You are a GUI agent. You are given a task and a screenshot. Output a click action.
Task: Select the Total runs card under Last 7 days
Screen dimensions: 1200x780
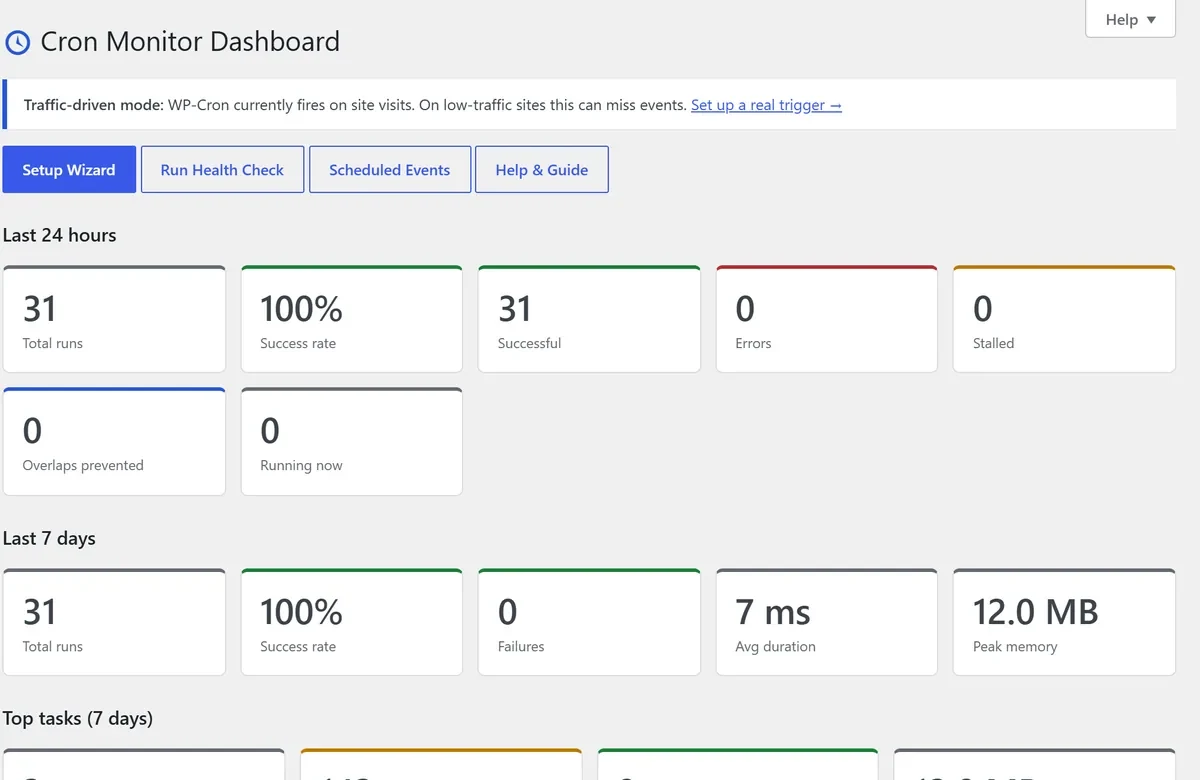tap(114, 622)
